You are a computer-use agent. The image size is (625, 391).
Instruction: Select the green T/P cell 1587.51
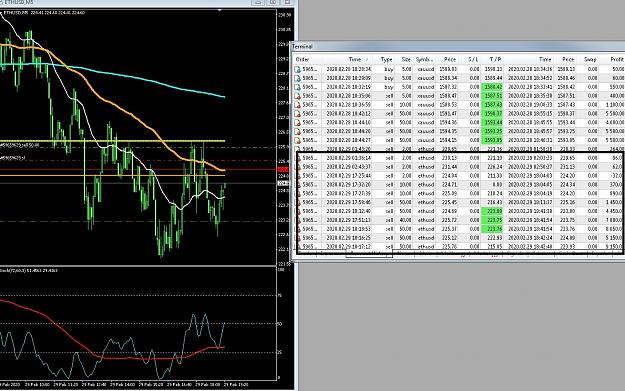pos(492,96)
